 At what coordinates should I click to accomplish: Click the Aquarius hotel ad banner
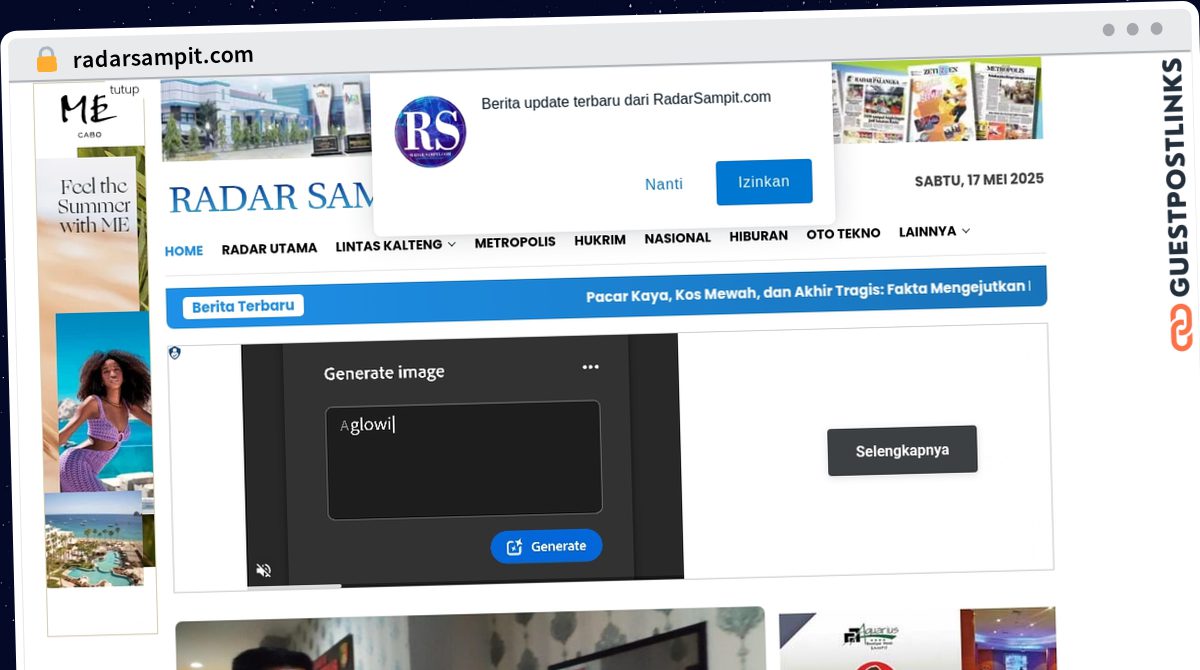point(917,638)
